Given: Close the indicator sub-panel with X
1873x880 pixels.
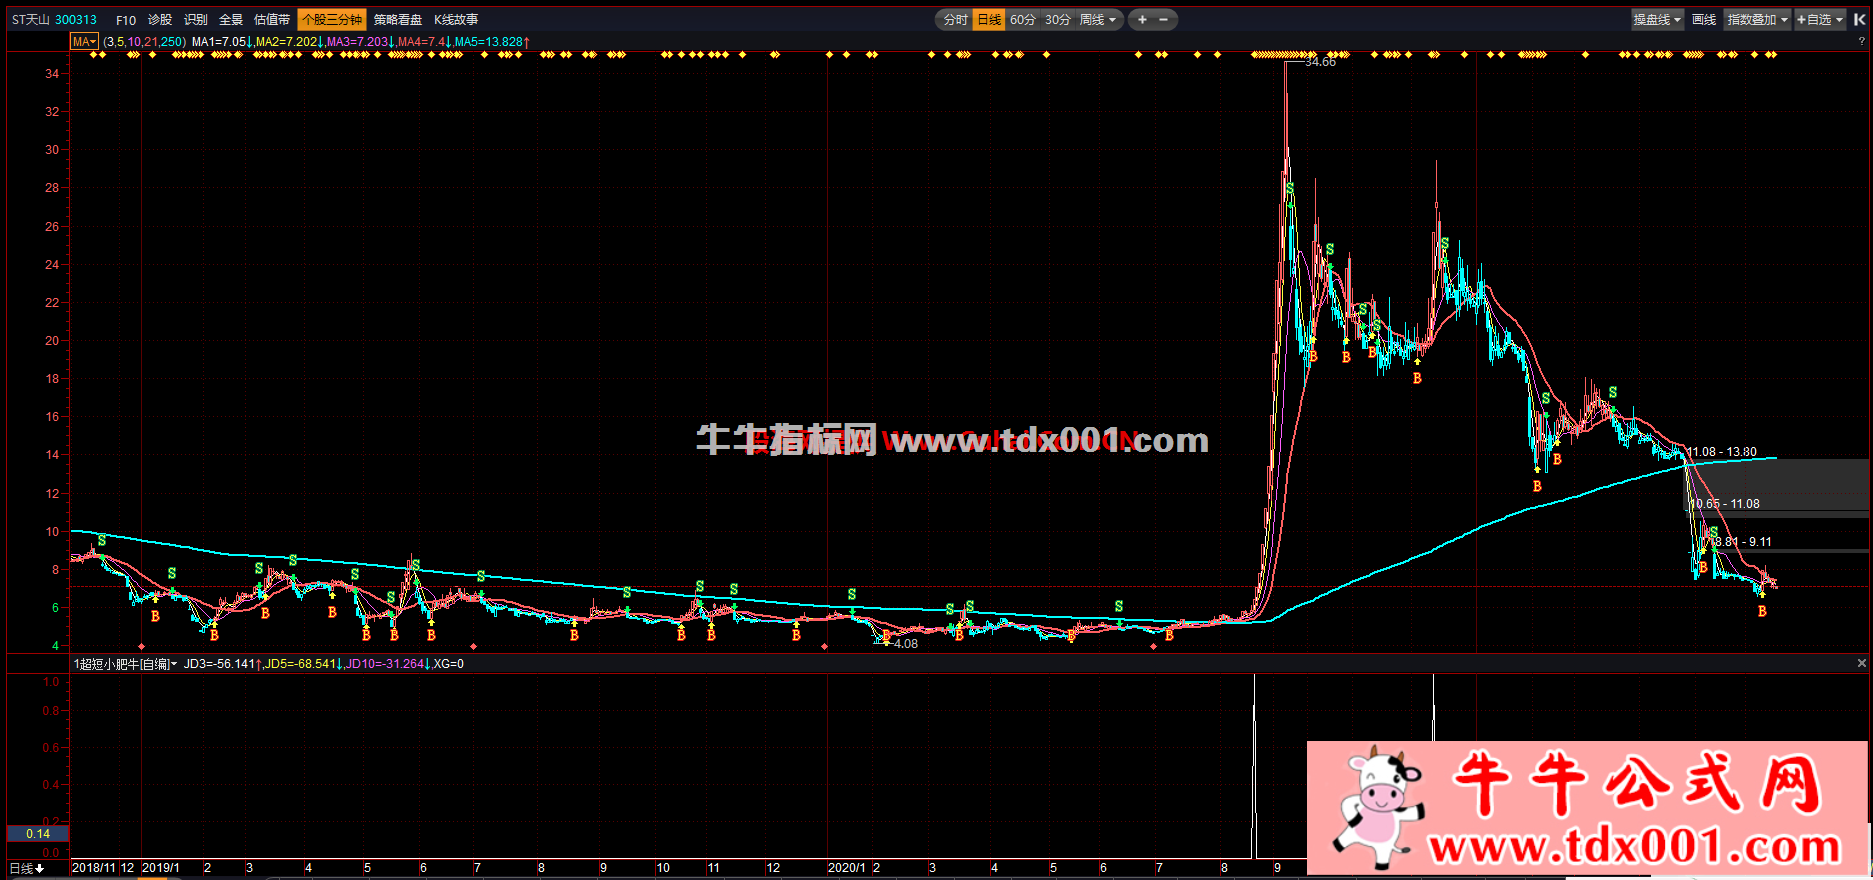Looking at the screenshot, I should click(1862, 663).
